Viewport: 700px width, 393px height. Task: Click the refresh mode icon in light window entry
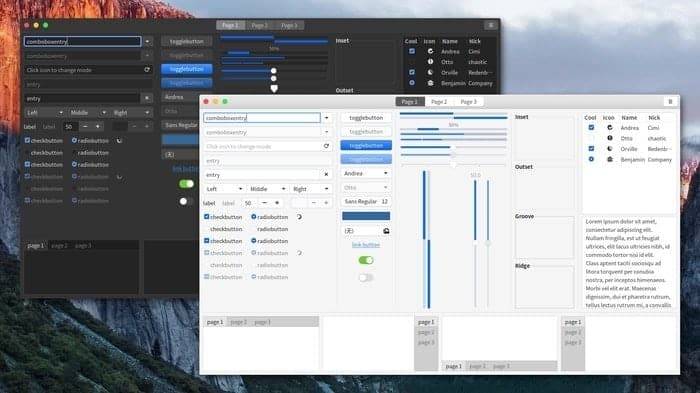coord(326,146)
